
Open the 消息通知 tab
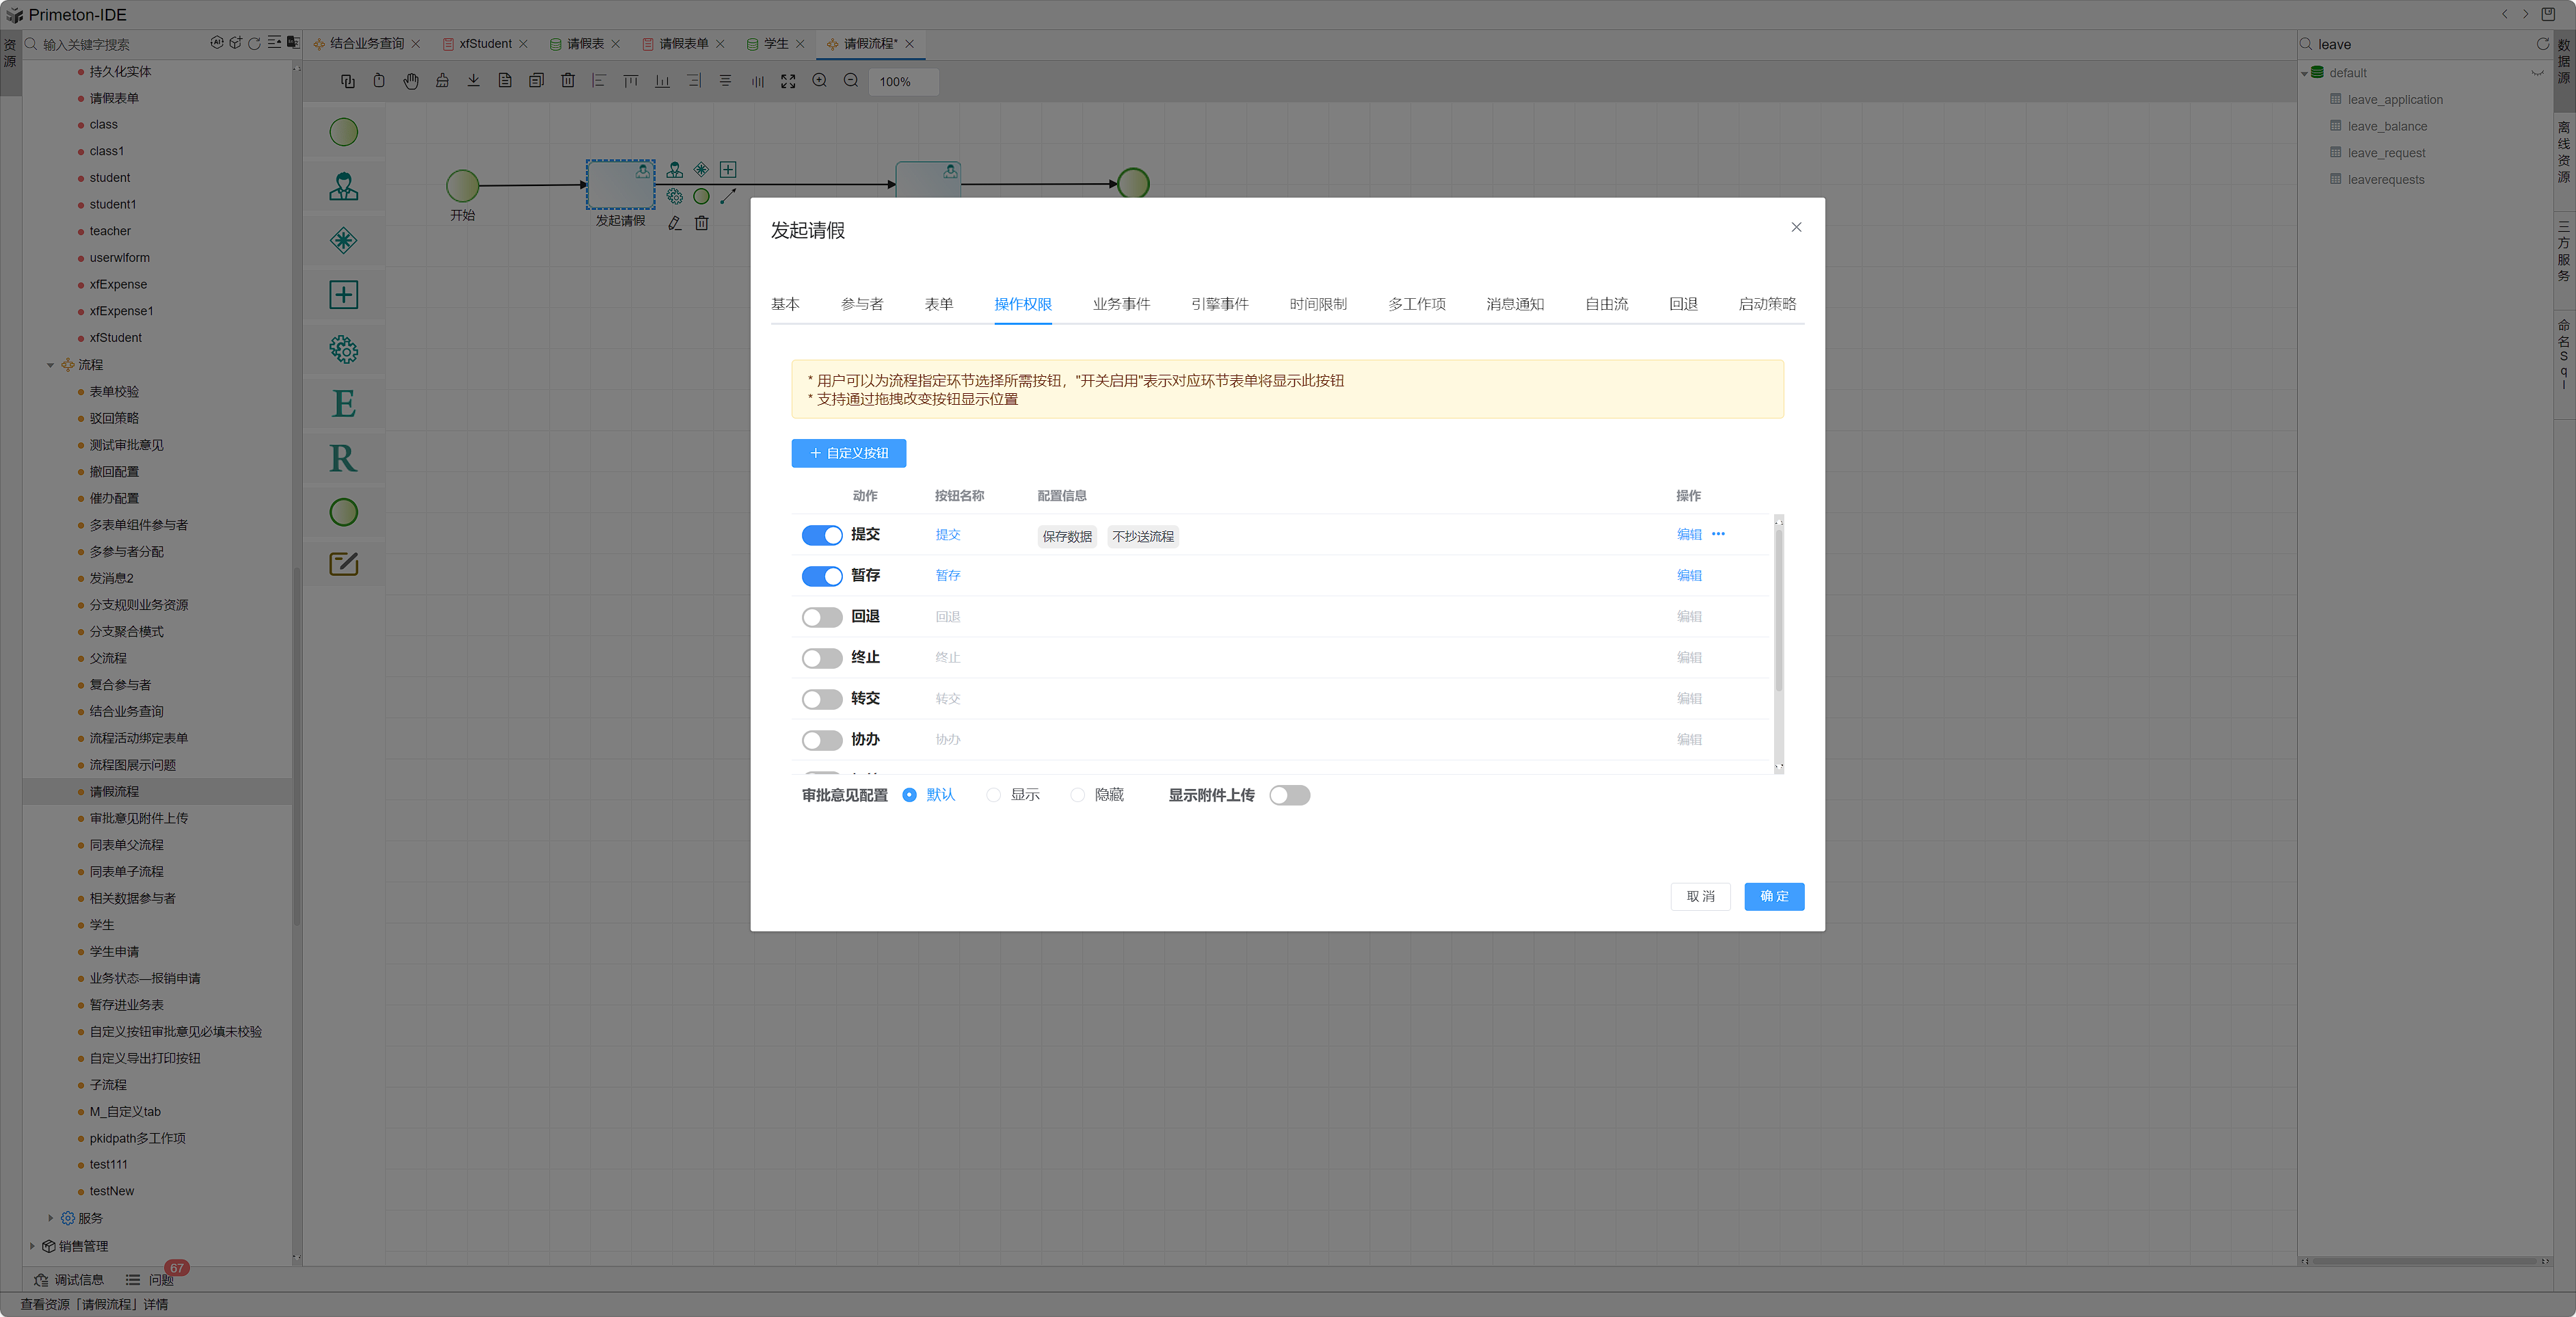[1514, 304]
